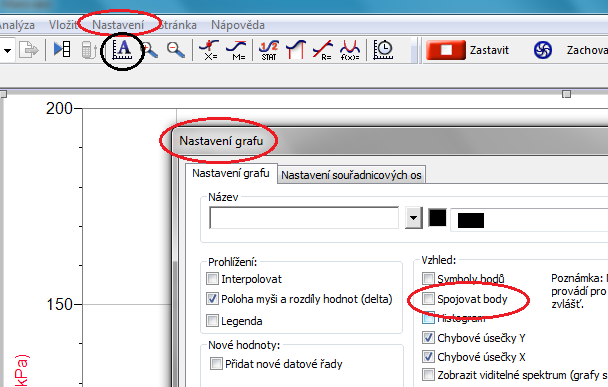Uncheck Chybové úsečky Y

pos(428,337)
